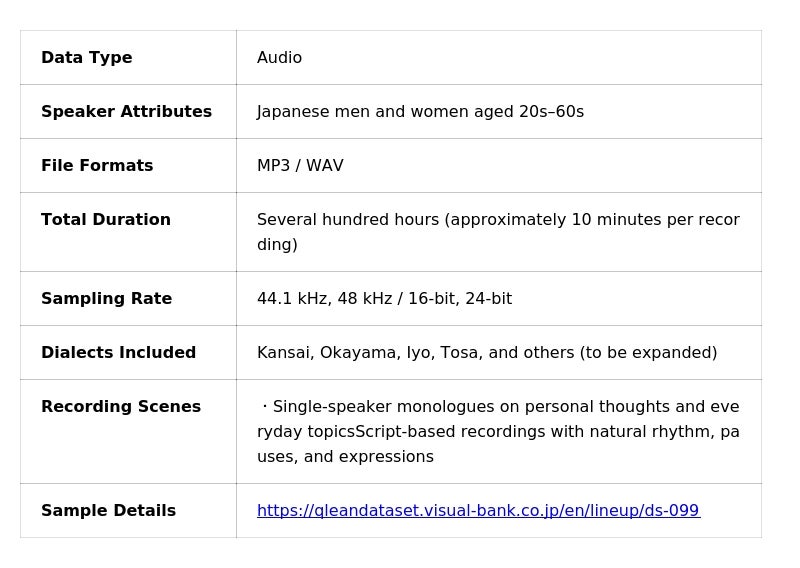Select the "Audio" value cell
This screenshot has height=568, width=800.
click(280, 58)
